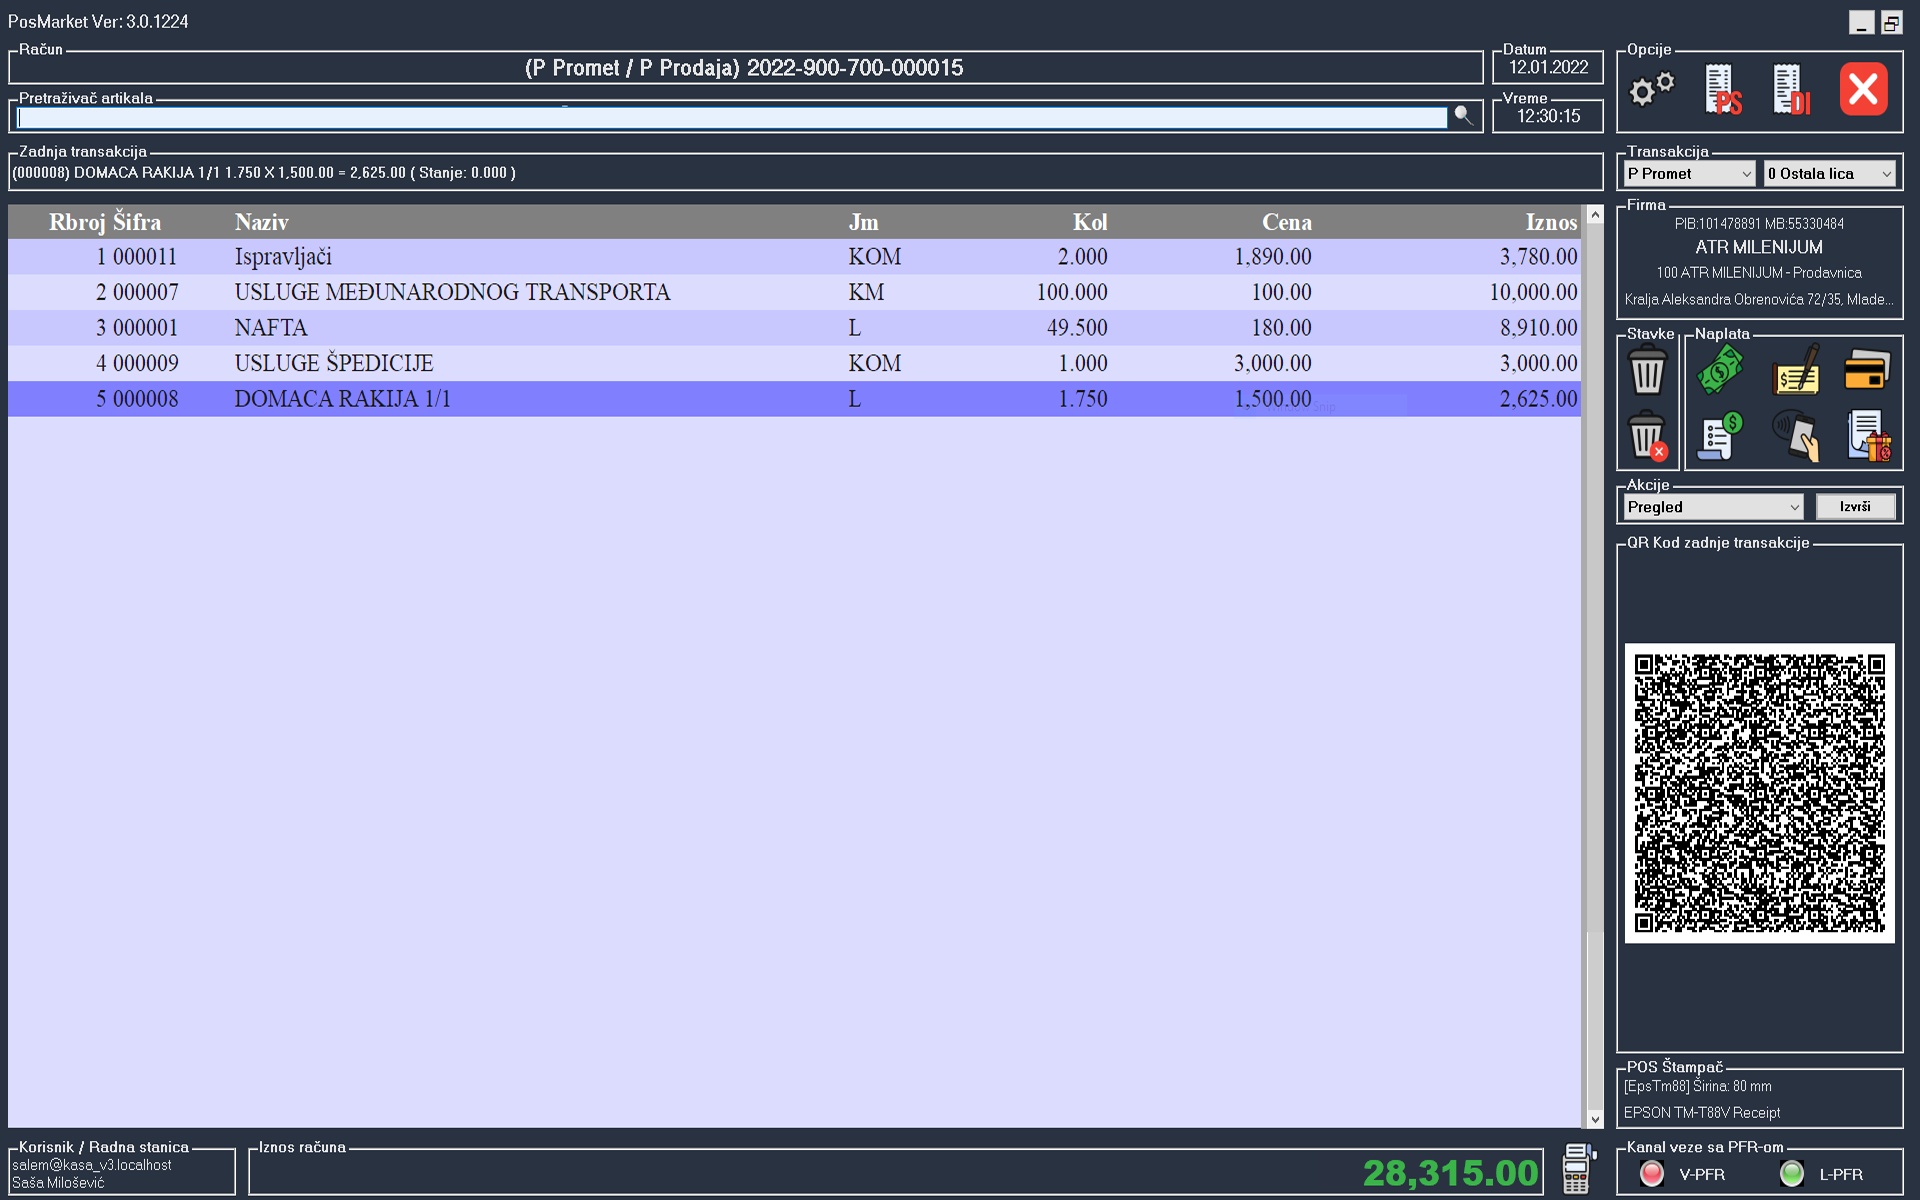
Task: Click the PIB:101478891 company line
Action: (x=1759, y=224)
